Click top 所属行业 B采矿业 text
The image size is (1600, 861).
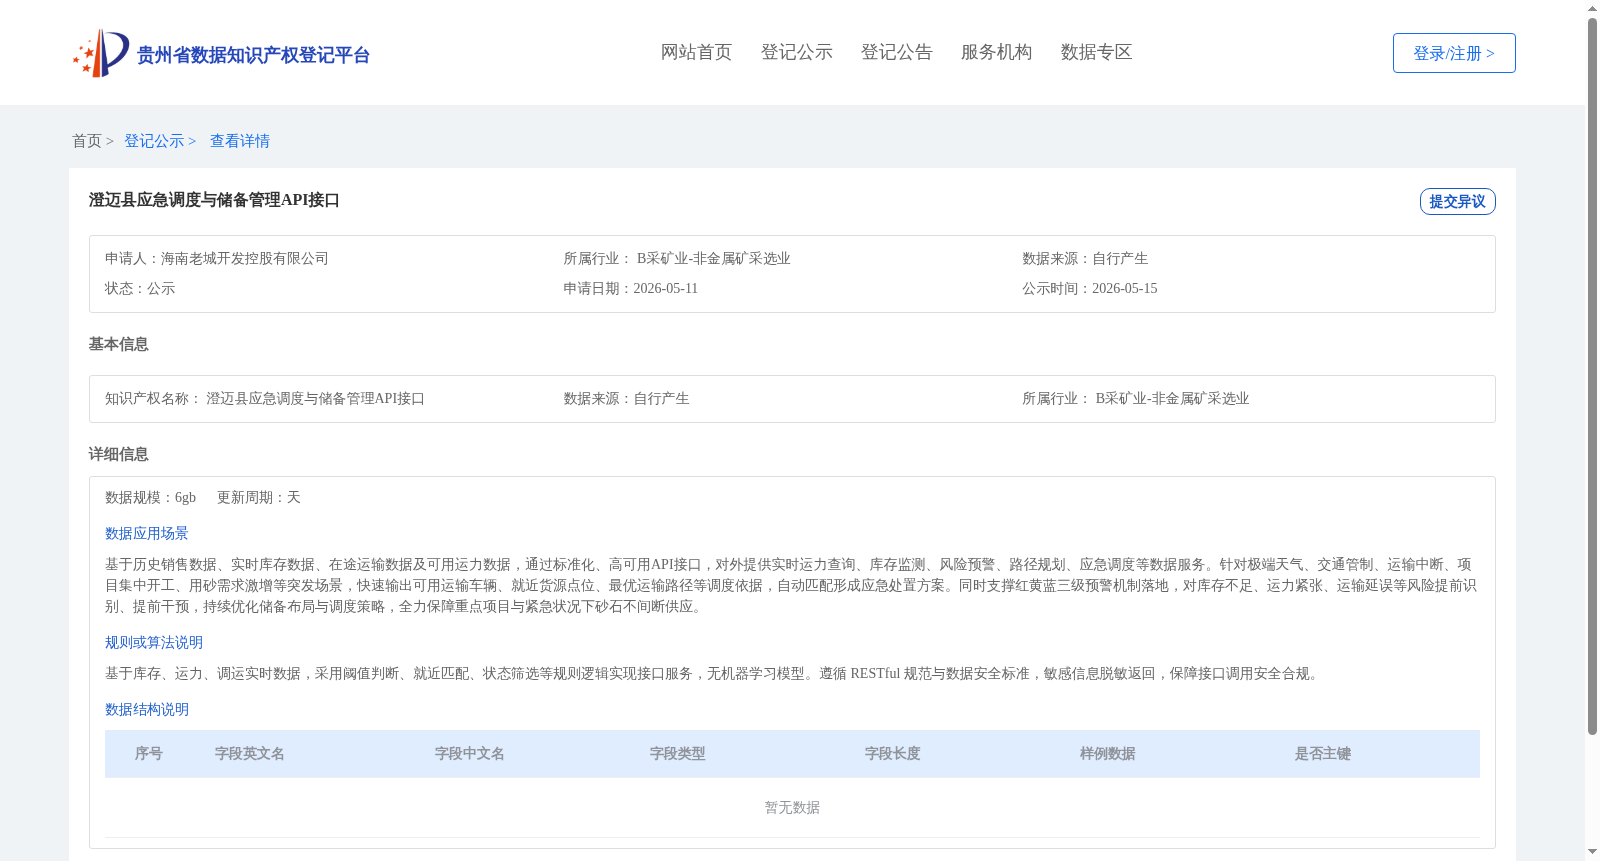point(677,258)
